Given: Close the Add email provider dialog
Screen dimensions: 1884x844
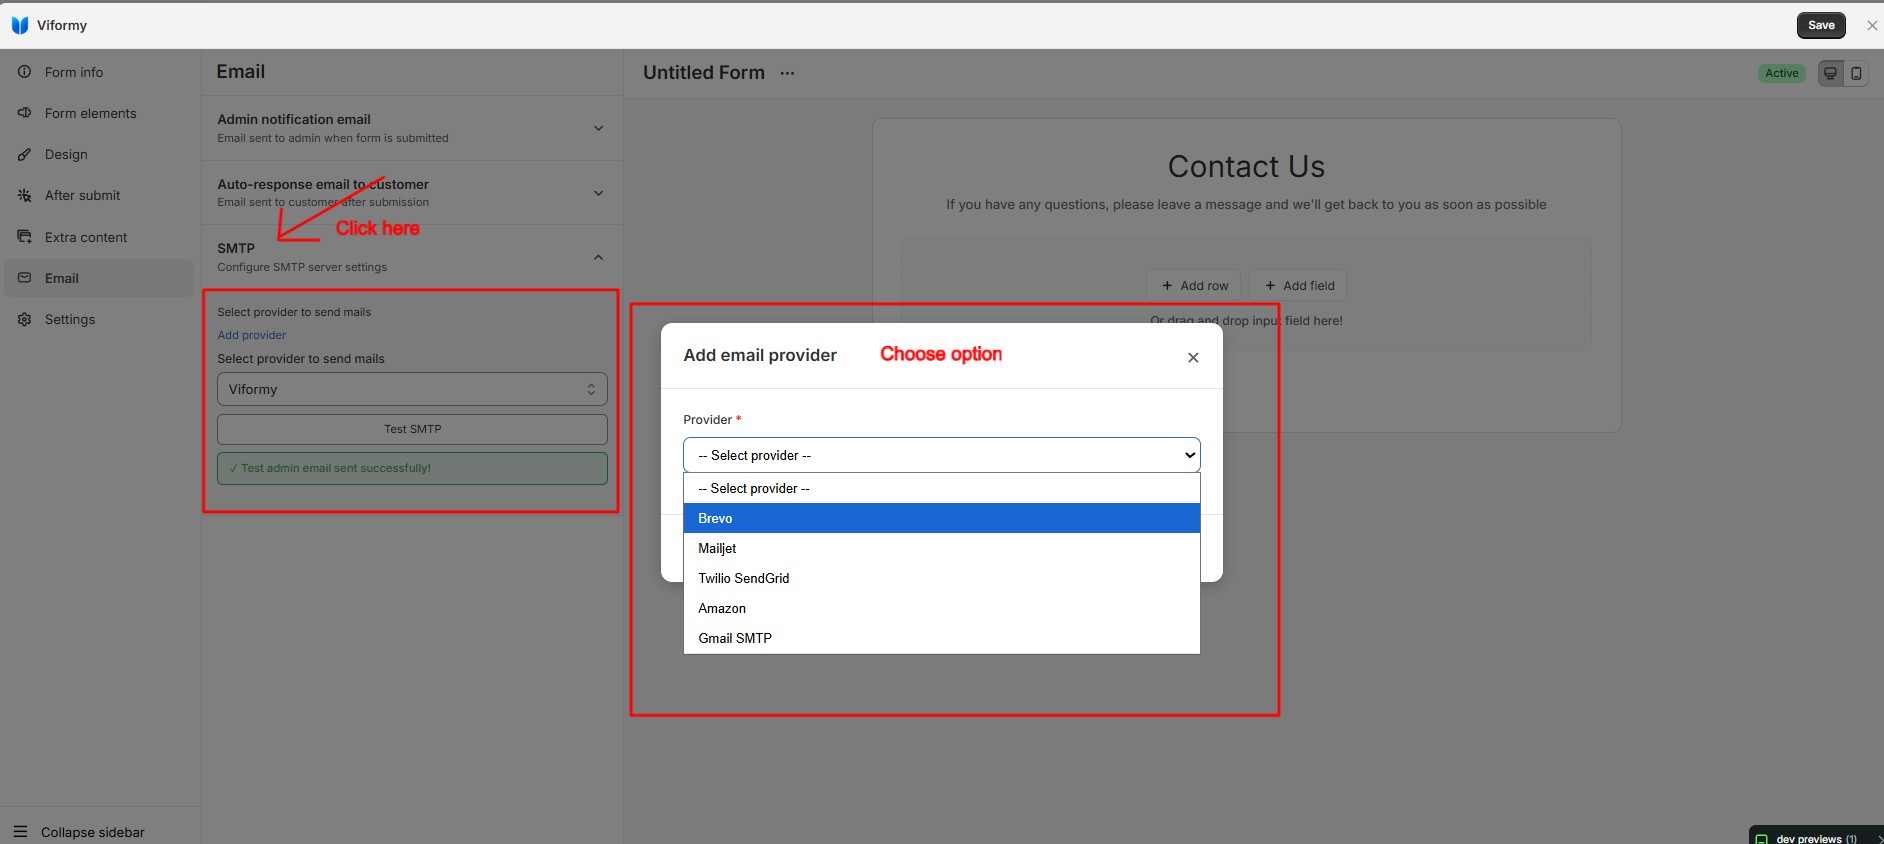Looking at the screenshot, I should pyautogui.click(x=1193, y=357).
